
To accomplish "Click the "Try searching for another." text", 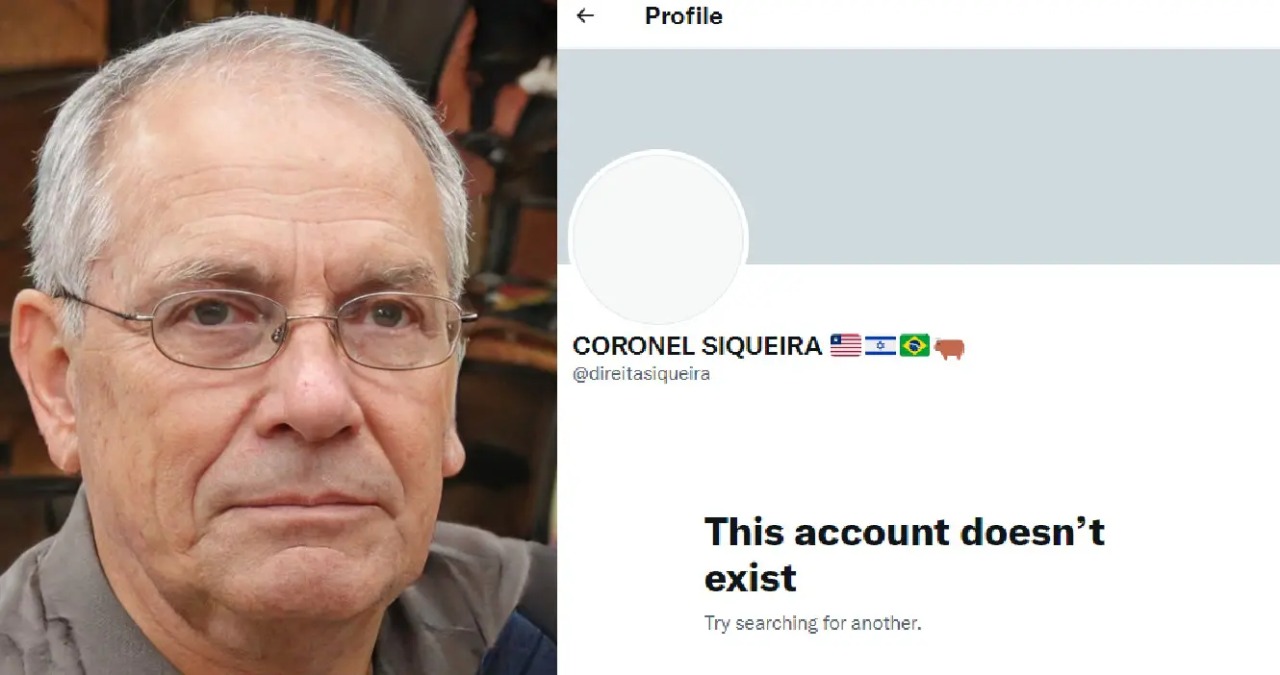I will coord(812,623).
